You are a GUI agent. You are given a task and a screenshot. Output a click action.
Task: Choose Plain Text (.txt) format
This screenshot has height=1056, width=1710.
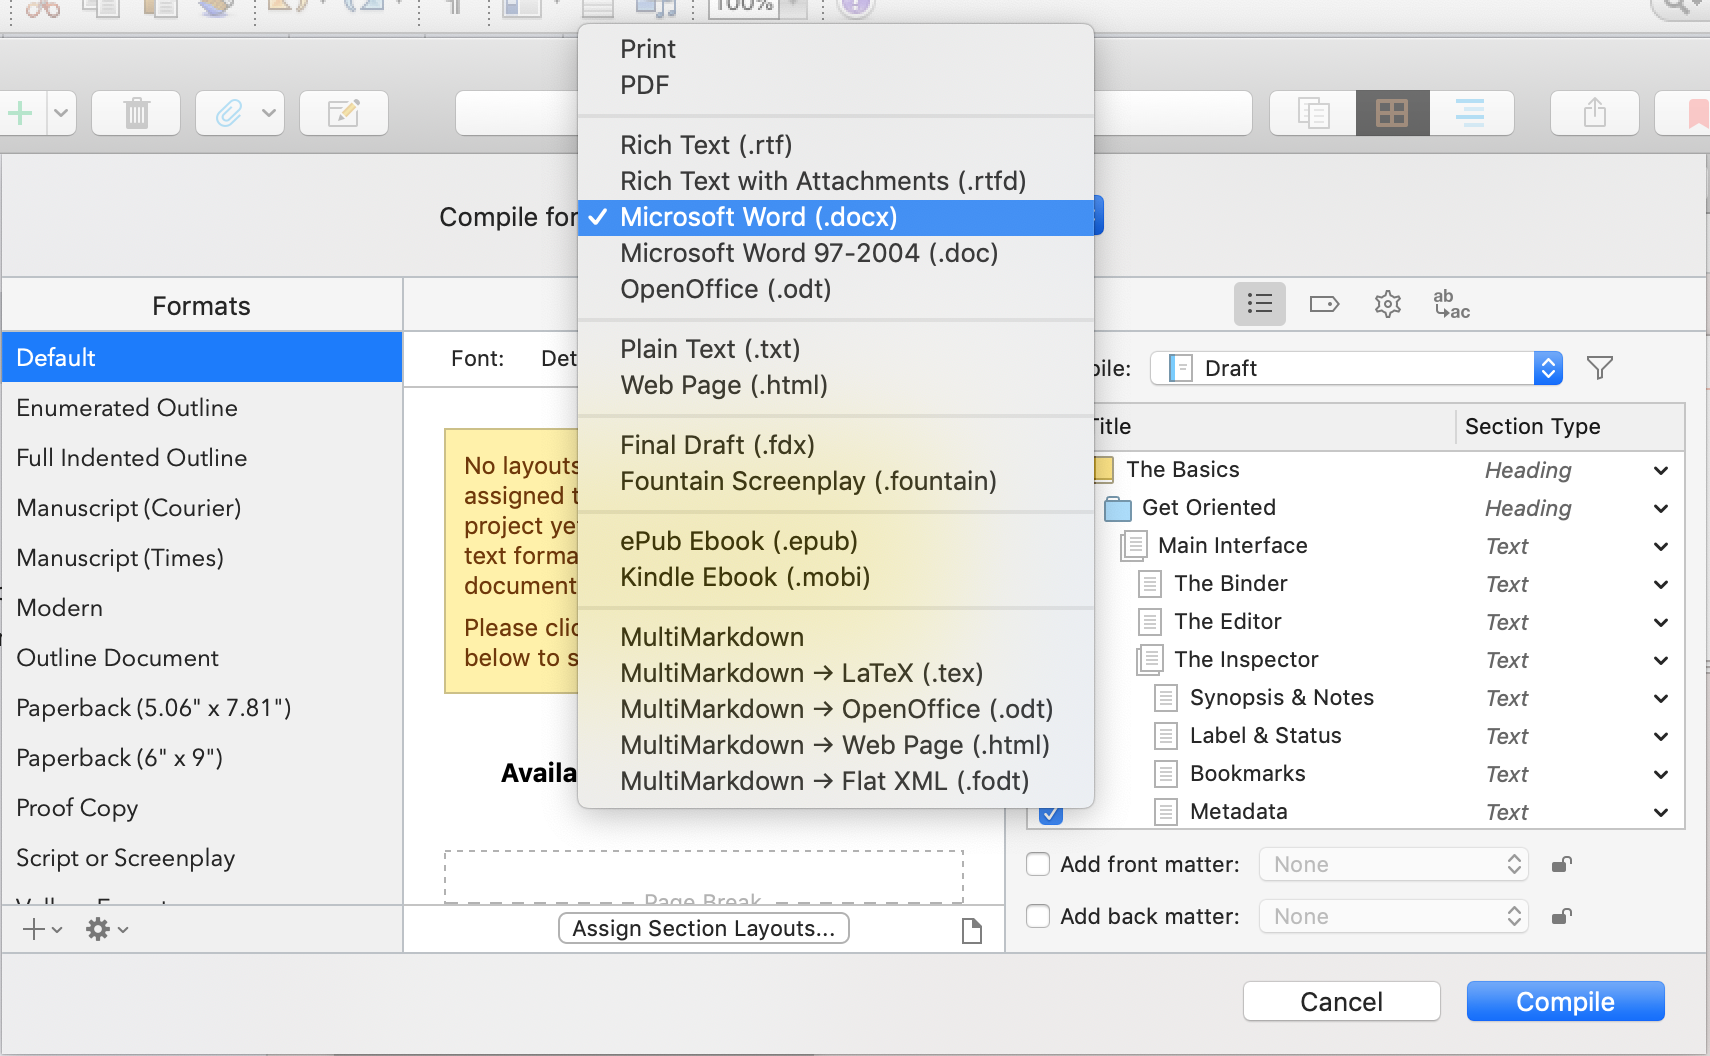pos(836,349)
